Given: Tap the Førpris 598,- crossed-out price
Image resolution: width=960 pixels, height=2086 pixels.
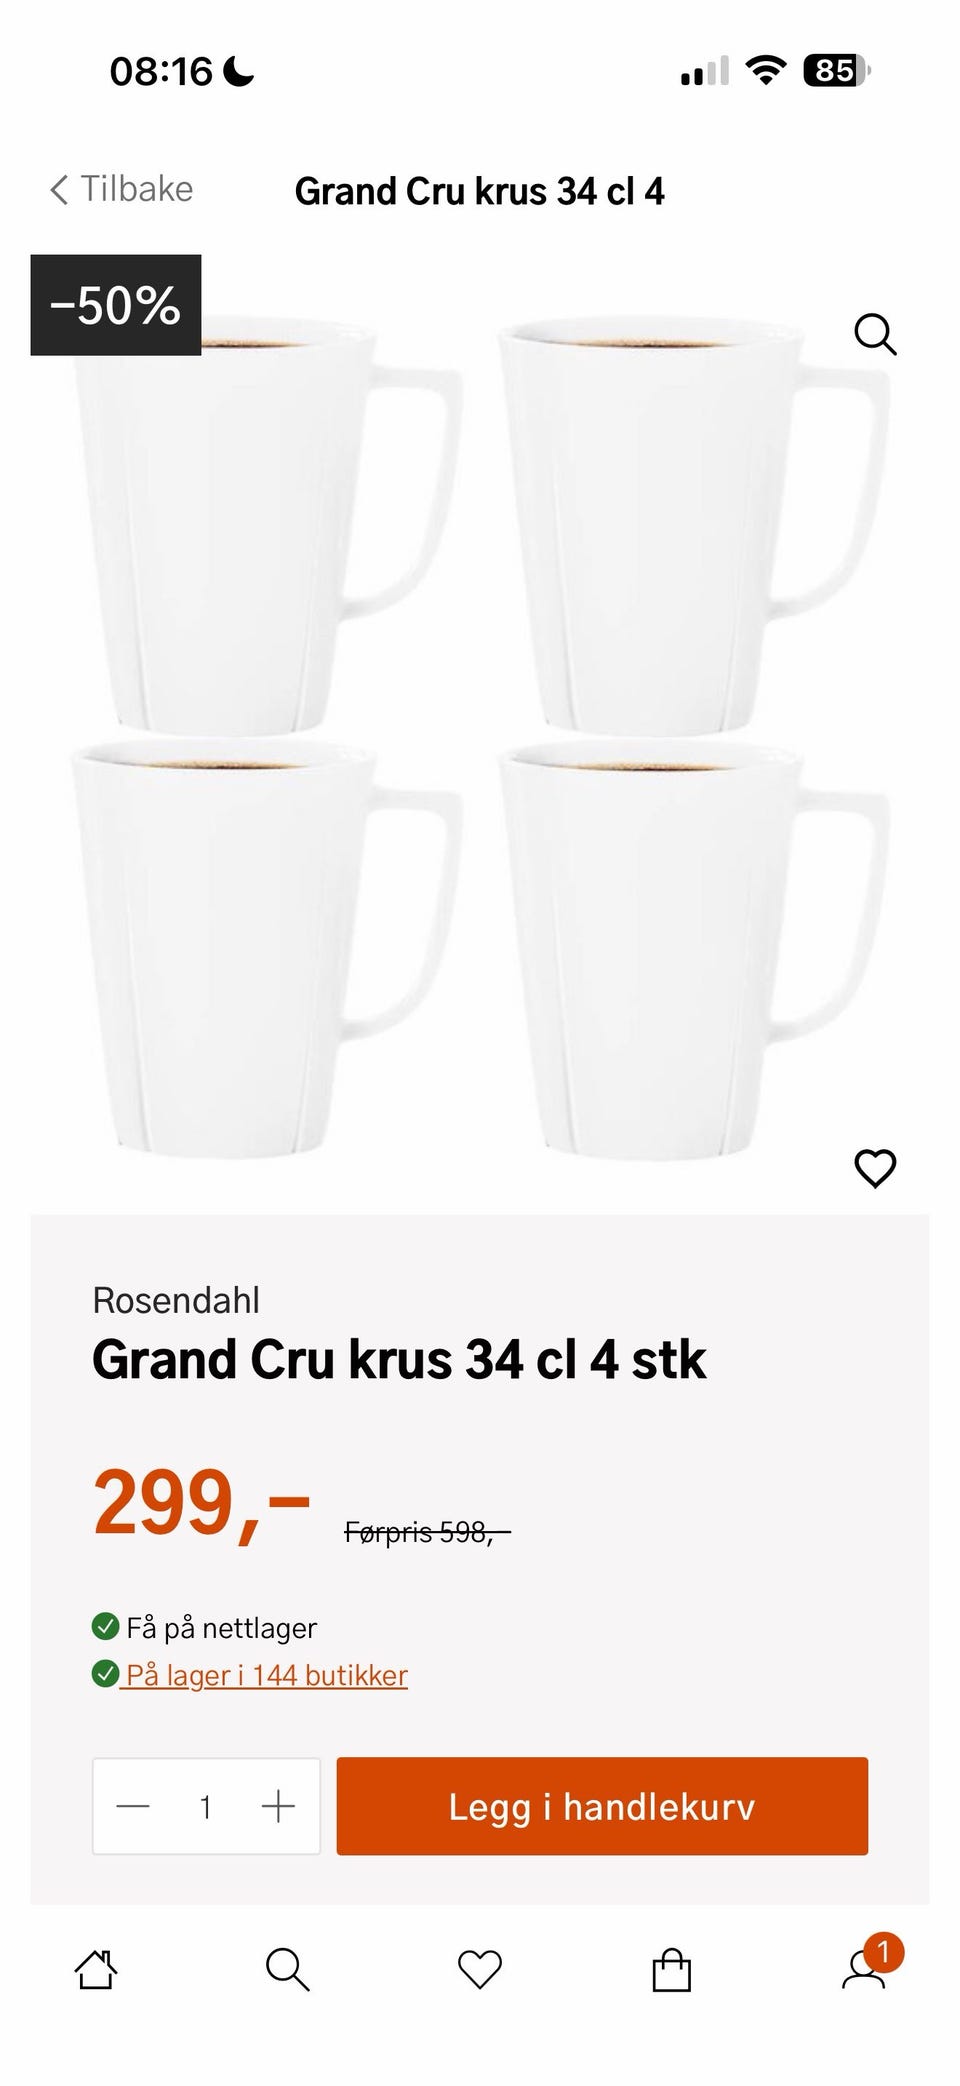Looking at the screenshot, I should [x=427, y=1532].
